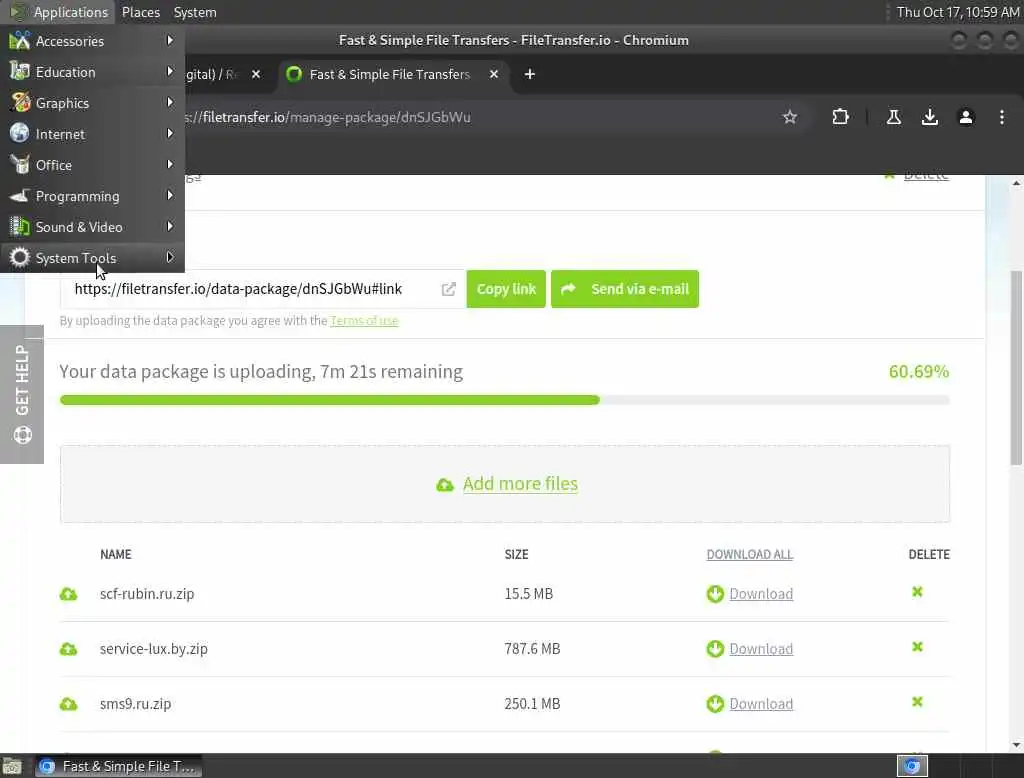Download sms9.ru.zip
This screenshot has height=778, width=1024.
[761, 704]
